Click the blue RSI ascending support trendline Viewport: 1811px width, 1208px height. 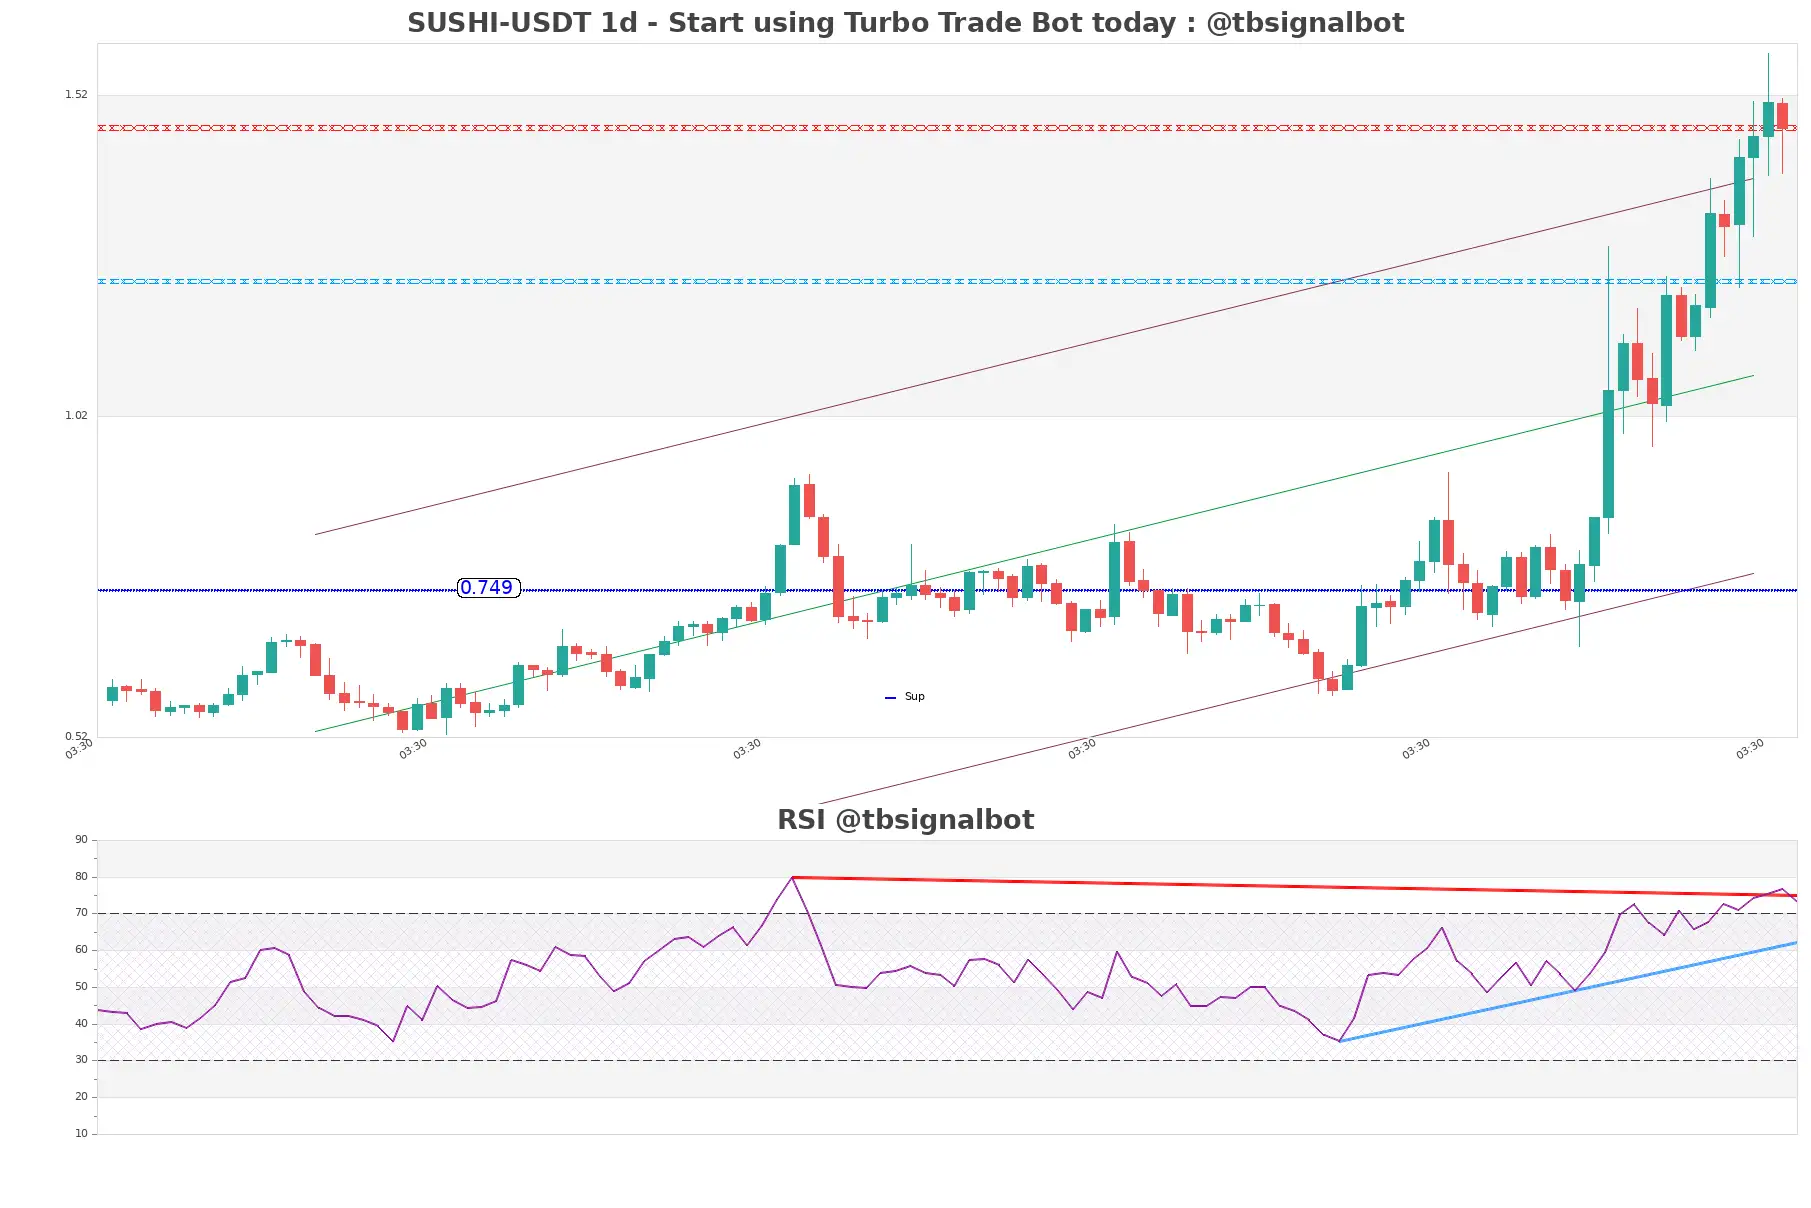[x=1568, y=992]
